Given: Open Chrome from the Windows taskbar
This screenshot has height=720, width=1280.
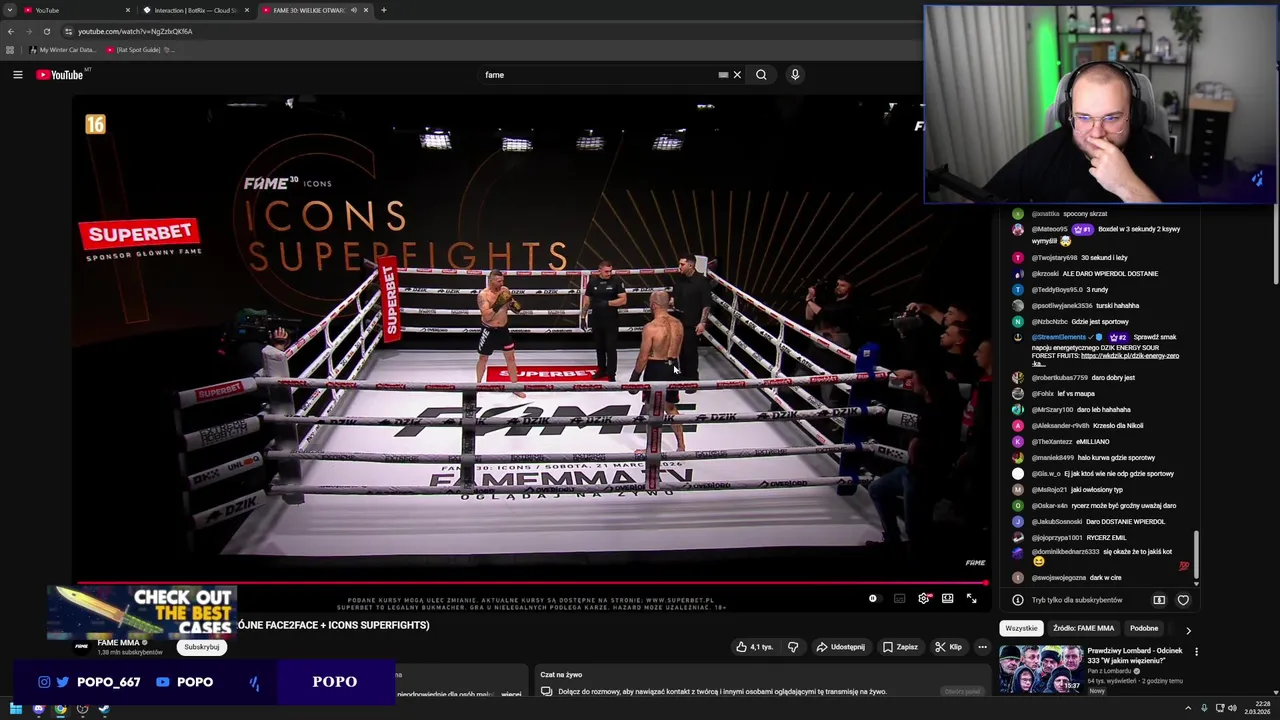Looking at the screenshot, I should (60, 709).
